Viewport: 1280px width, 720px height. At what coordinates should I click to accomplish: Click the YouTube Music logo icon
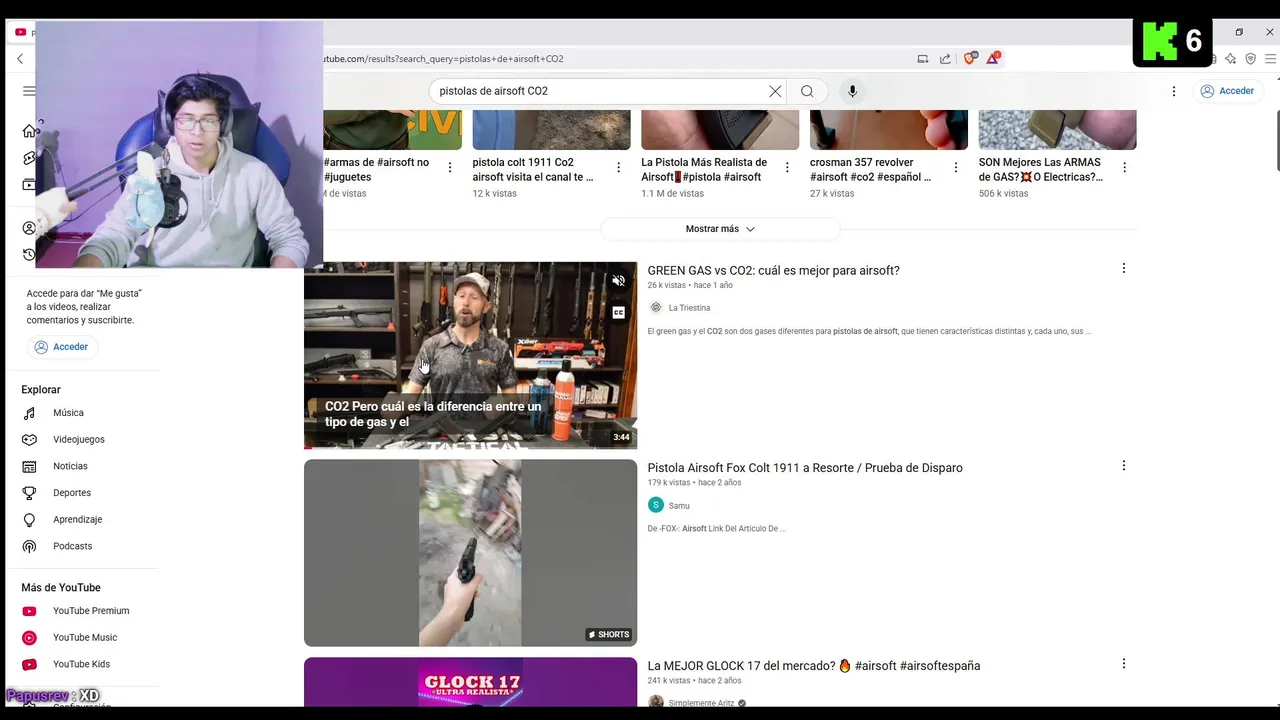click(x=29, y=638)
